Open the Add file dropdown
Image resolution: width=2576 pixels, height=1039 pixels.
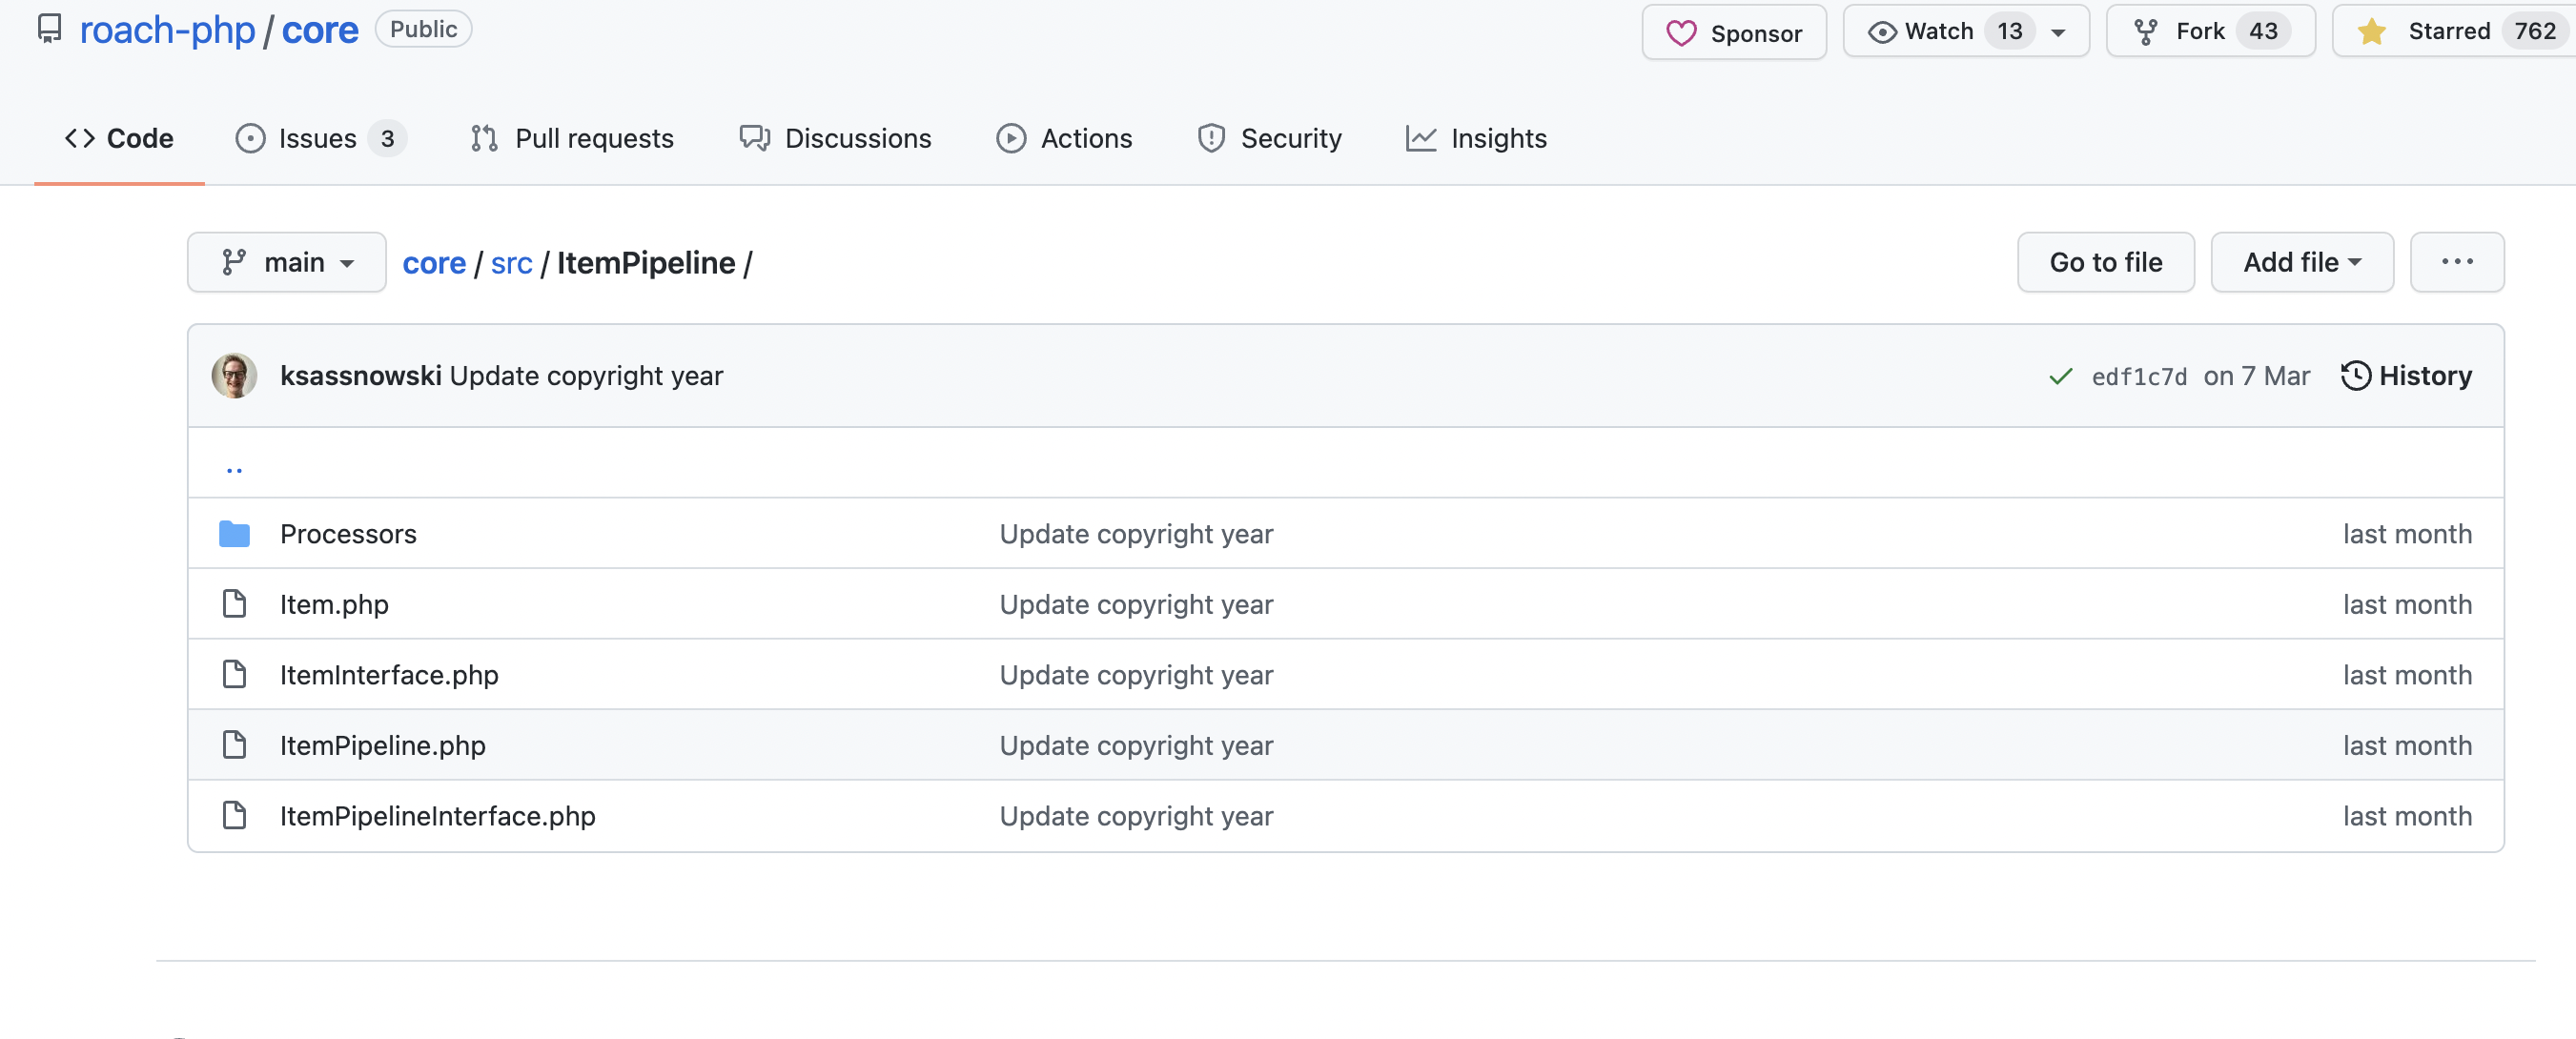pyautogui.click(x=2301, y=262)
